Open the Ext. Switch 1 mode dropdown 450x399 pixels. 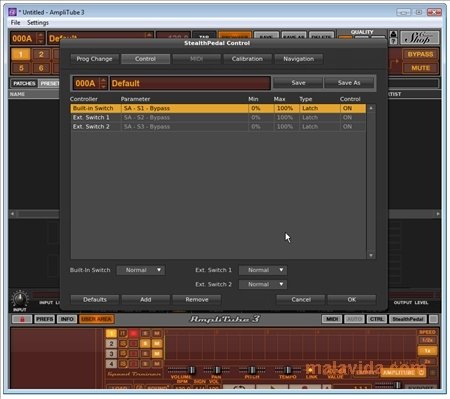pos(263,270)
